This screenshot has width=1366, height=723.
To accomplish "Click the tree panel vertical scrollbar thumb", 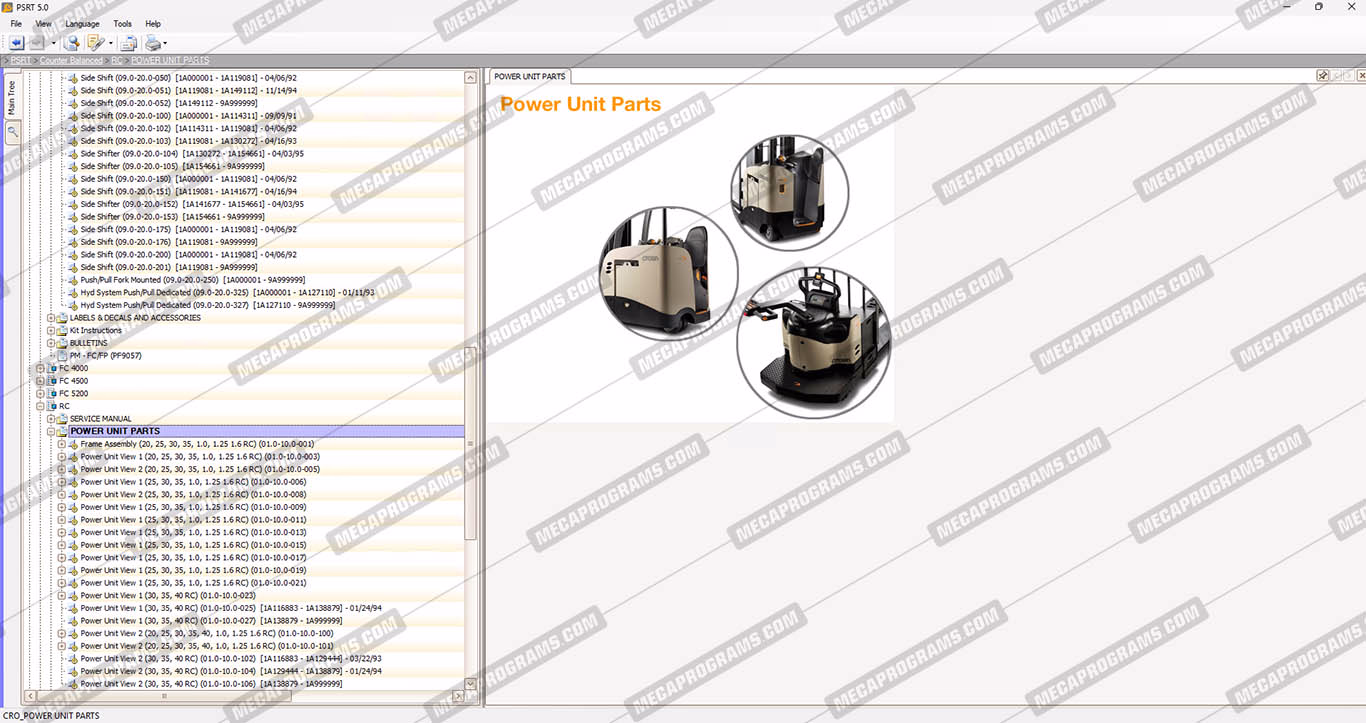I will (x=471, y=440).
